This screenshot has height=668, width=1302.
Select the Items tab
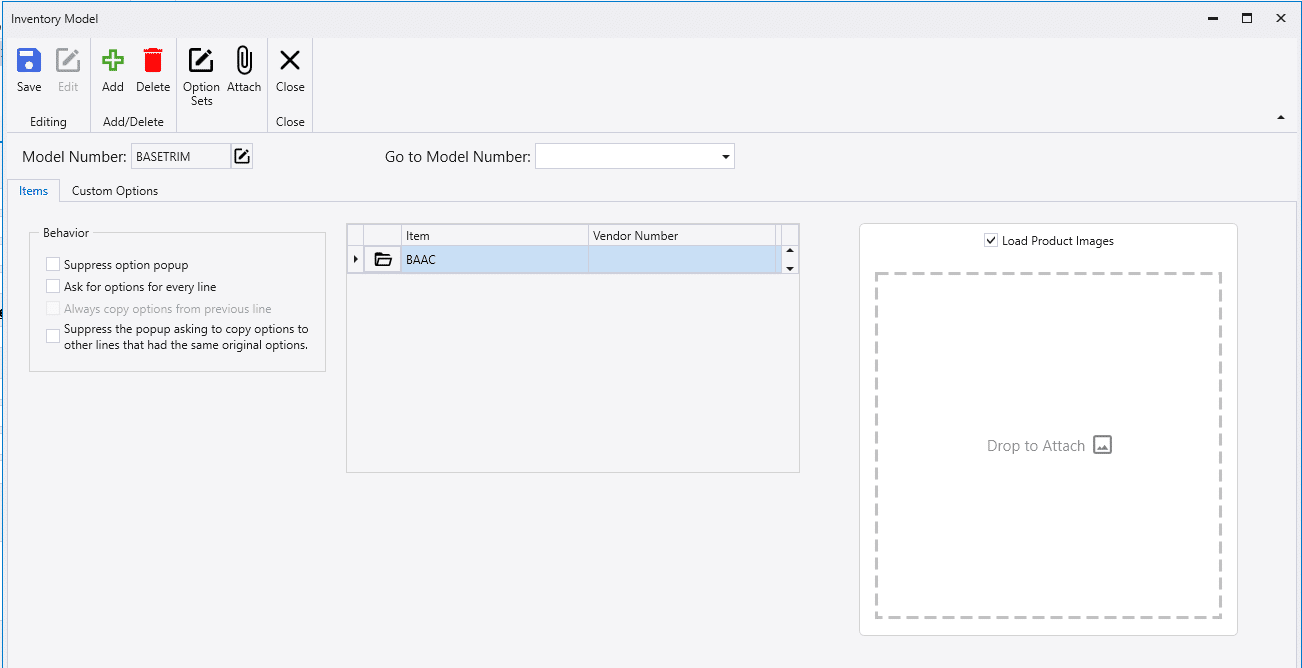tap(33, 190)
